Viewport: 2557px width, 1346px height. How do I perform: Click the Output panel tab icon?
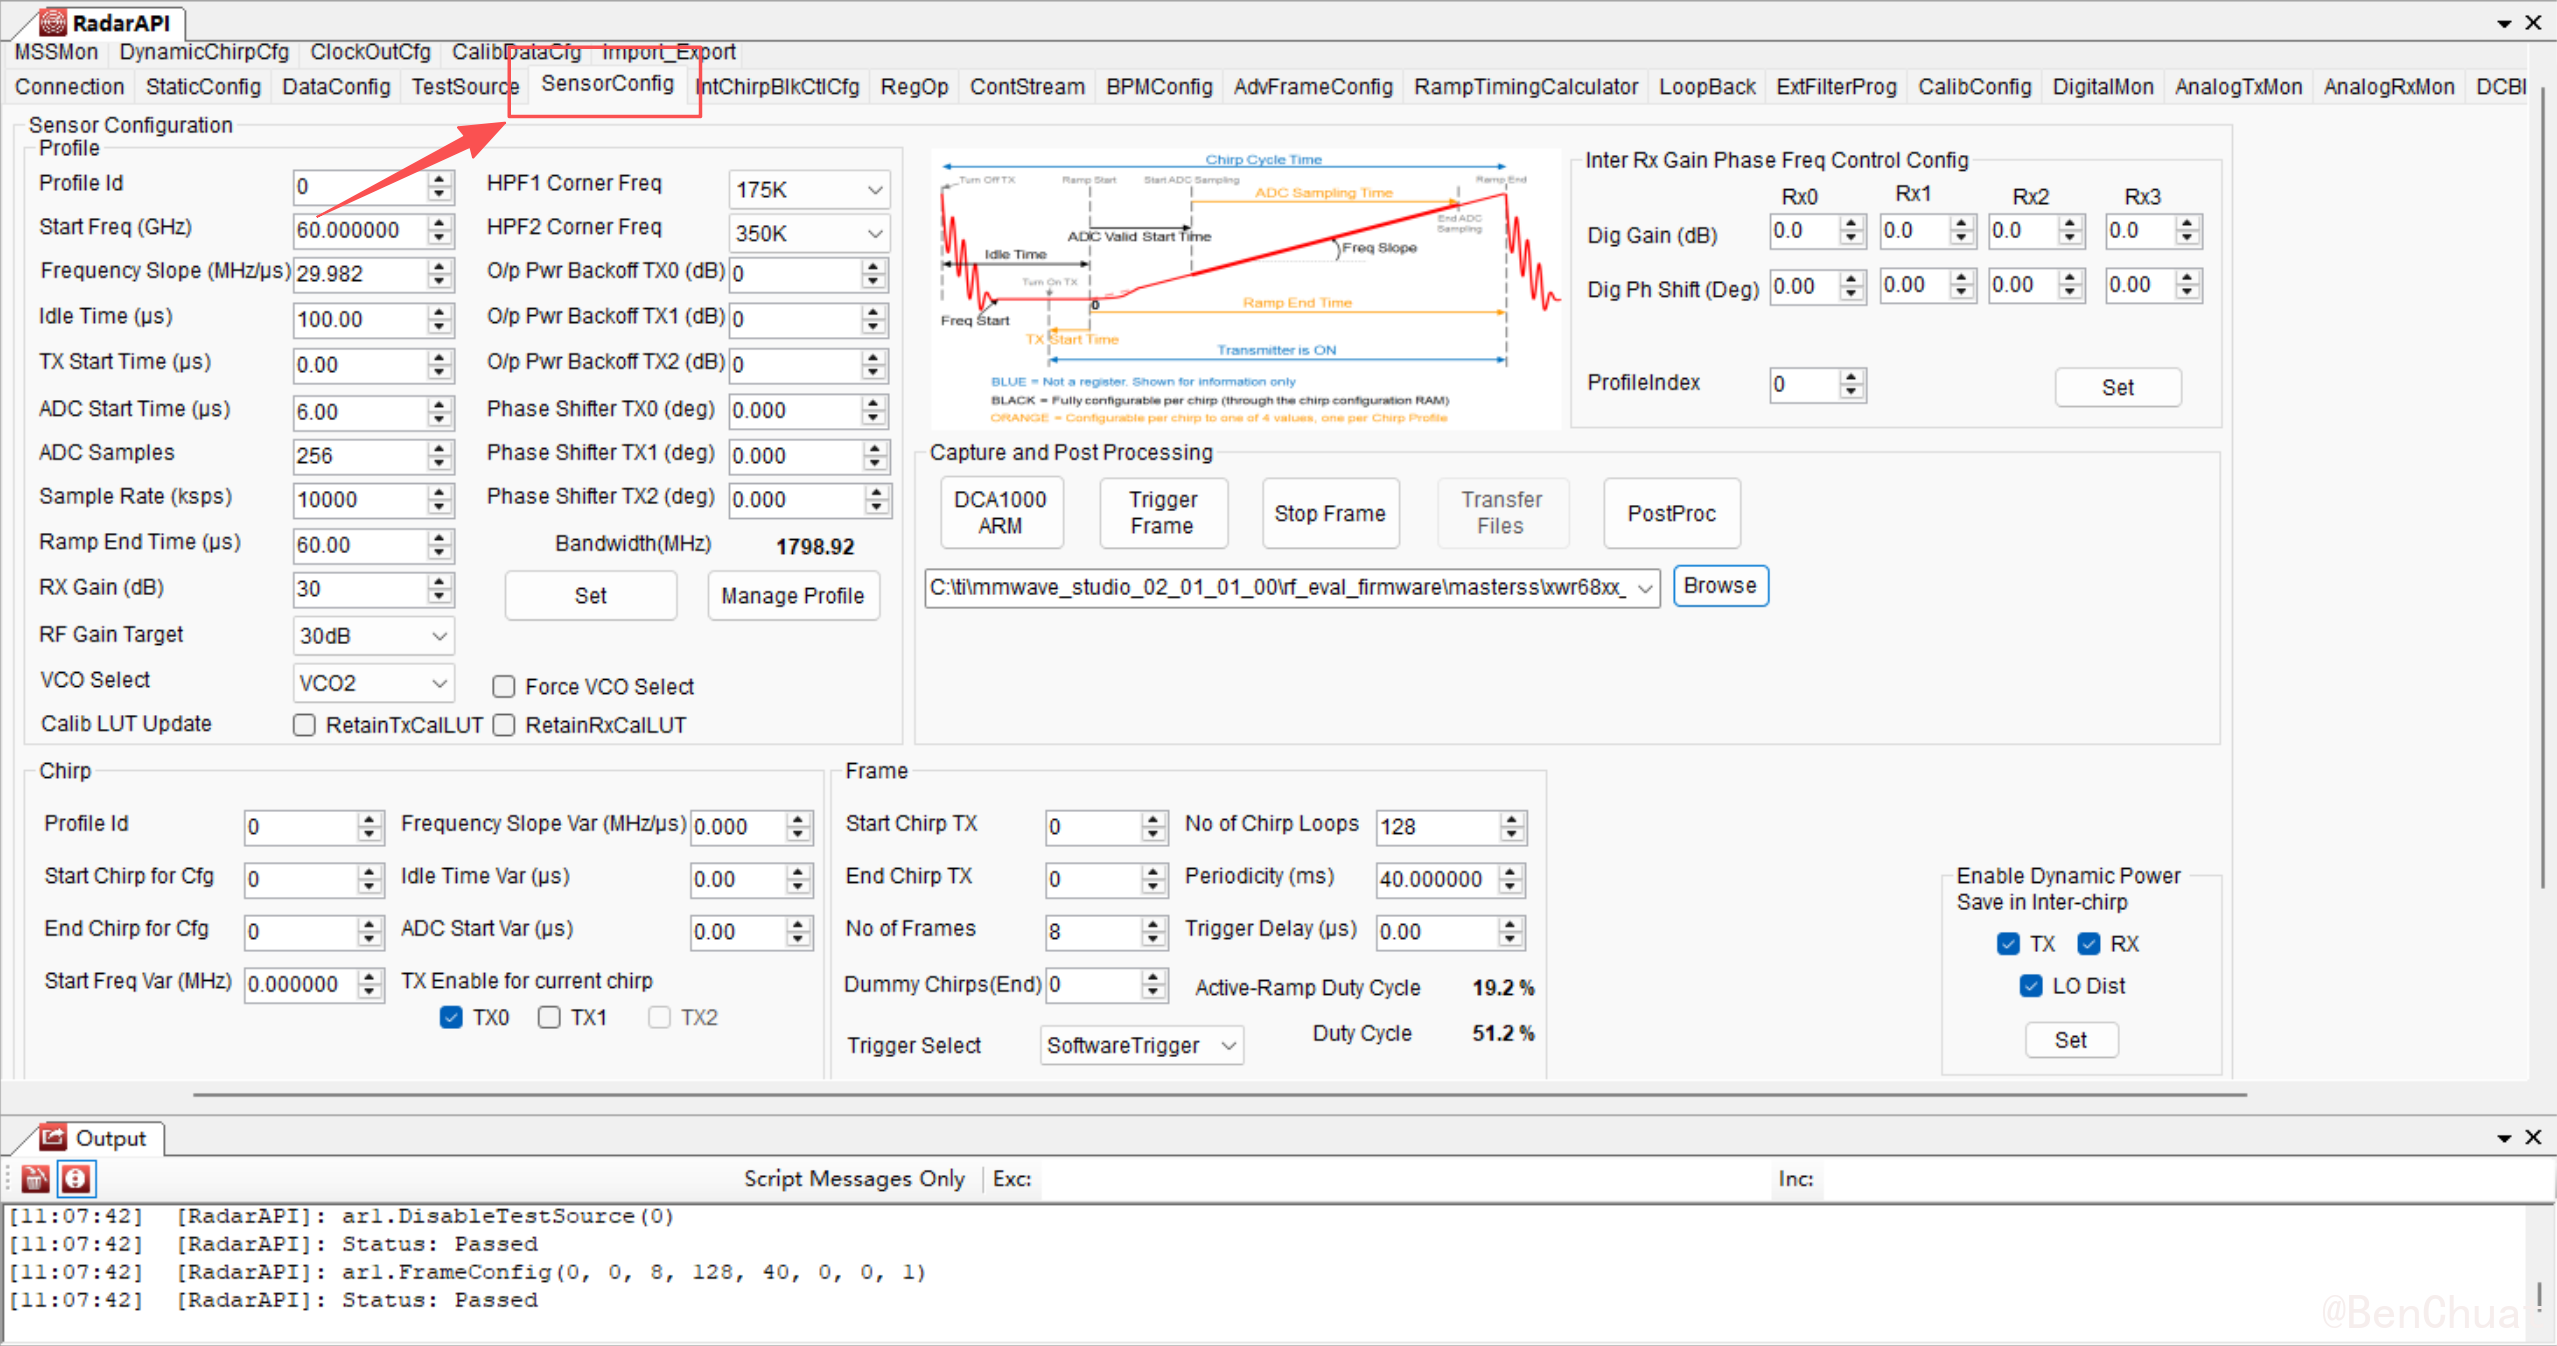click(x=52, y=1137)
